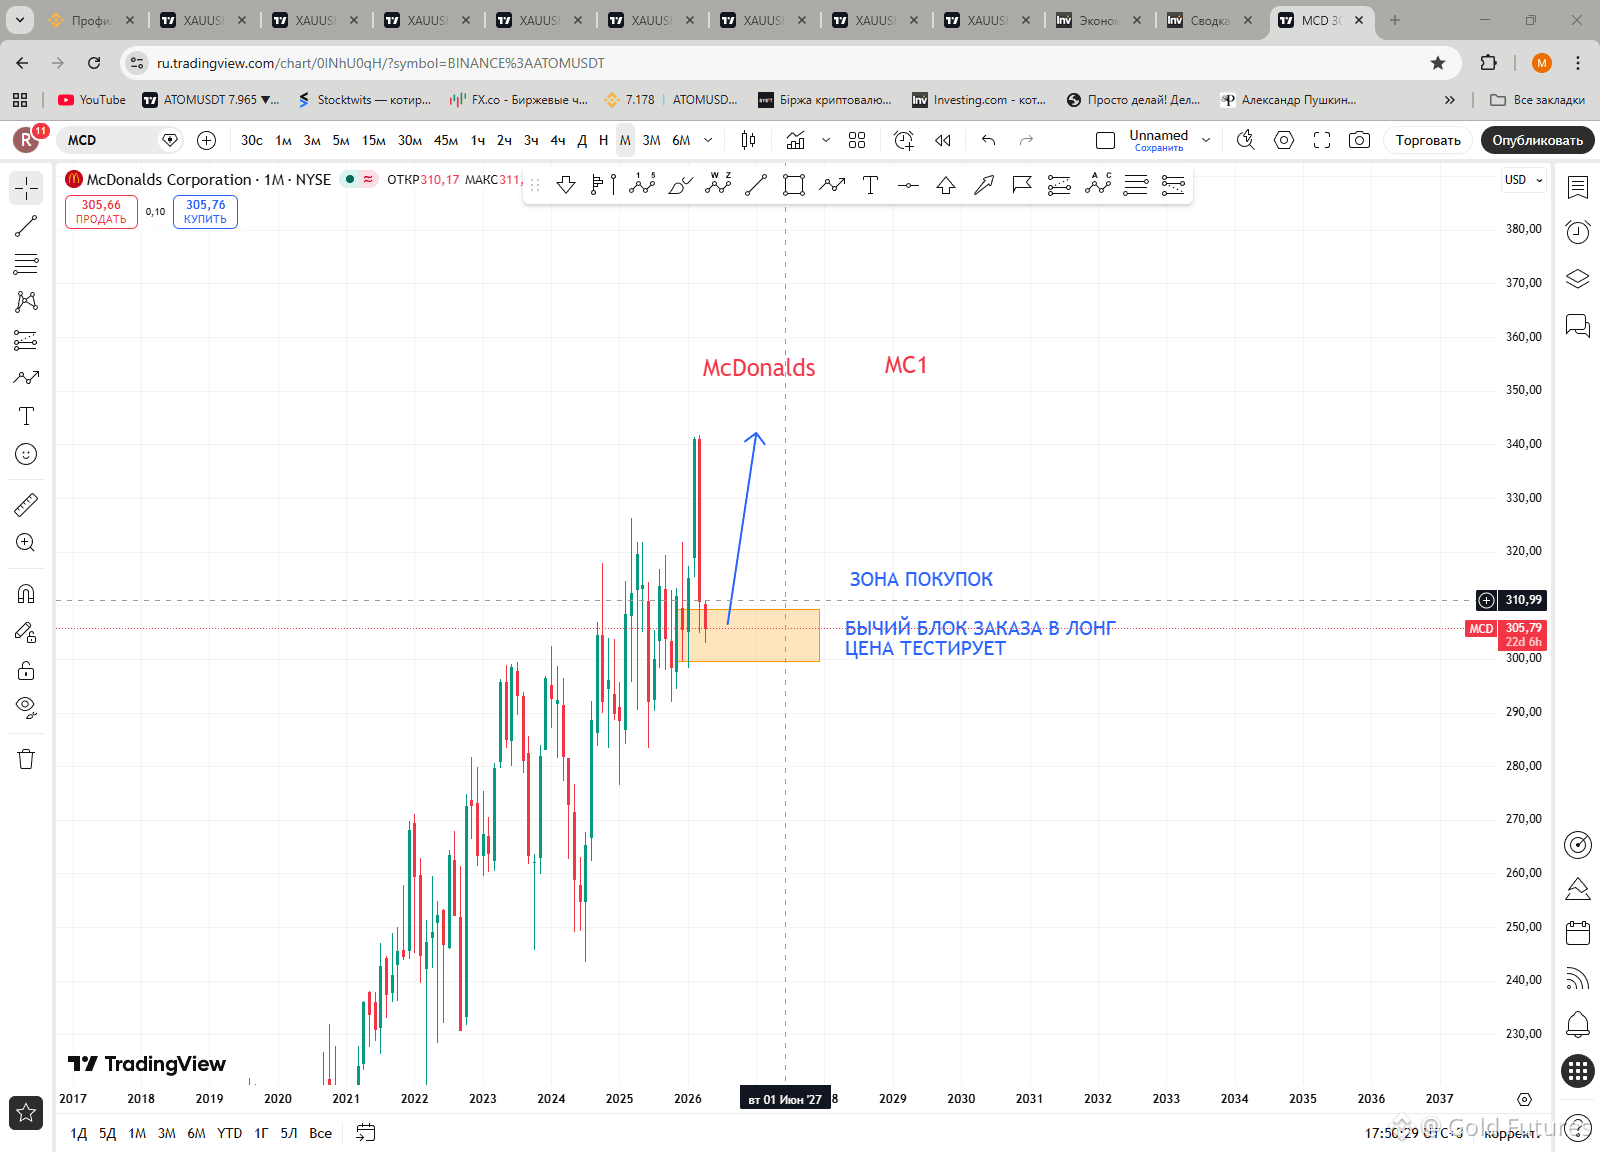Select the 4ч timeframe
The image size is (1600, 1152).
pos(558,140)
